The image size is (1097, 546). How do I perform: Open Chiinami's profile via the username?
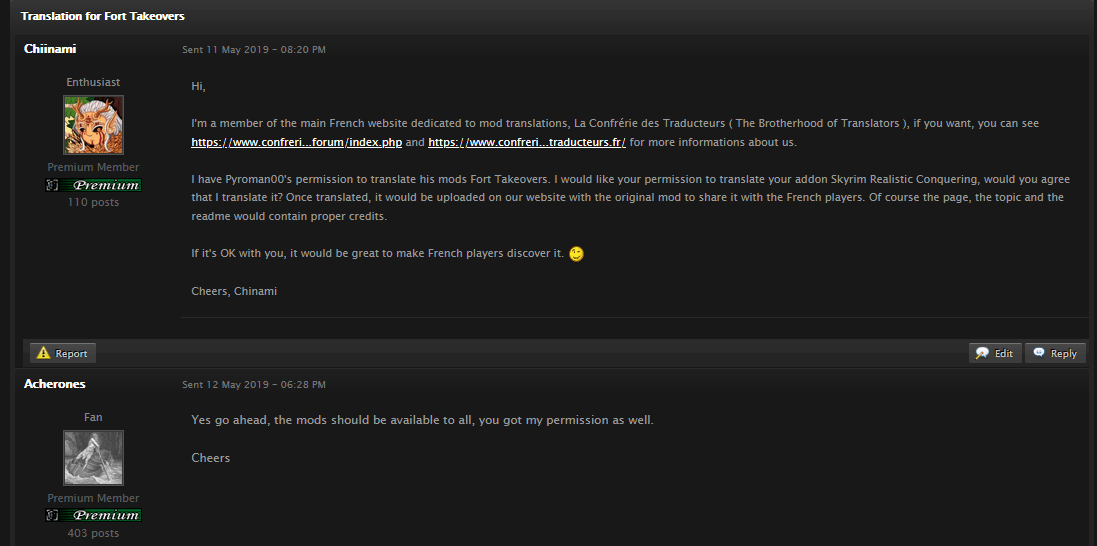coord(50,49)
